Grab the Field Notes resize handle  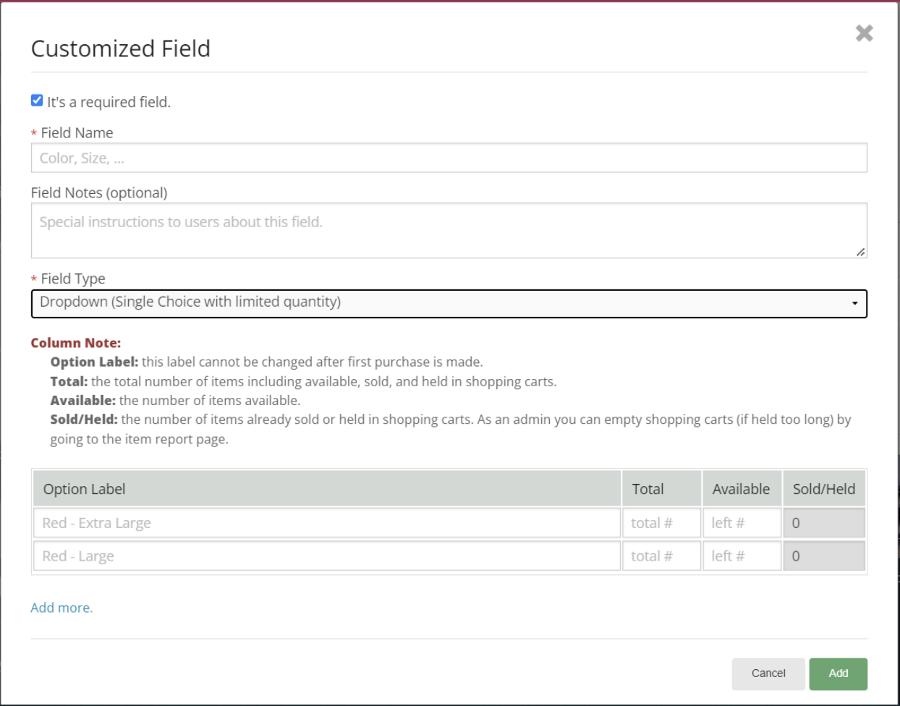click(x=861, y=252)
